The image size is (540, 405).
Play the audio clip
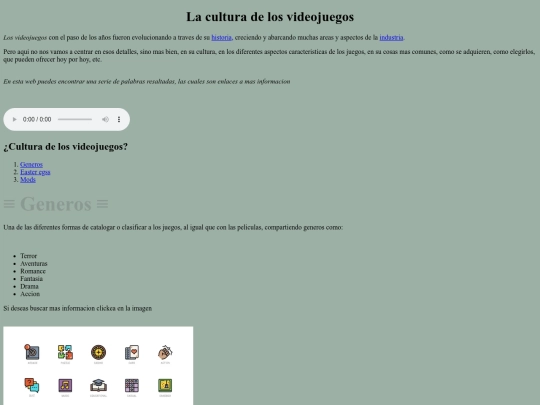pyautogui.click(x=14, y=119)
